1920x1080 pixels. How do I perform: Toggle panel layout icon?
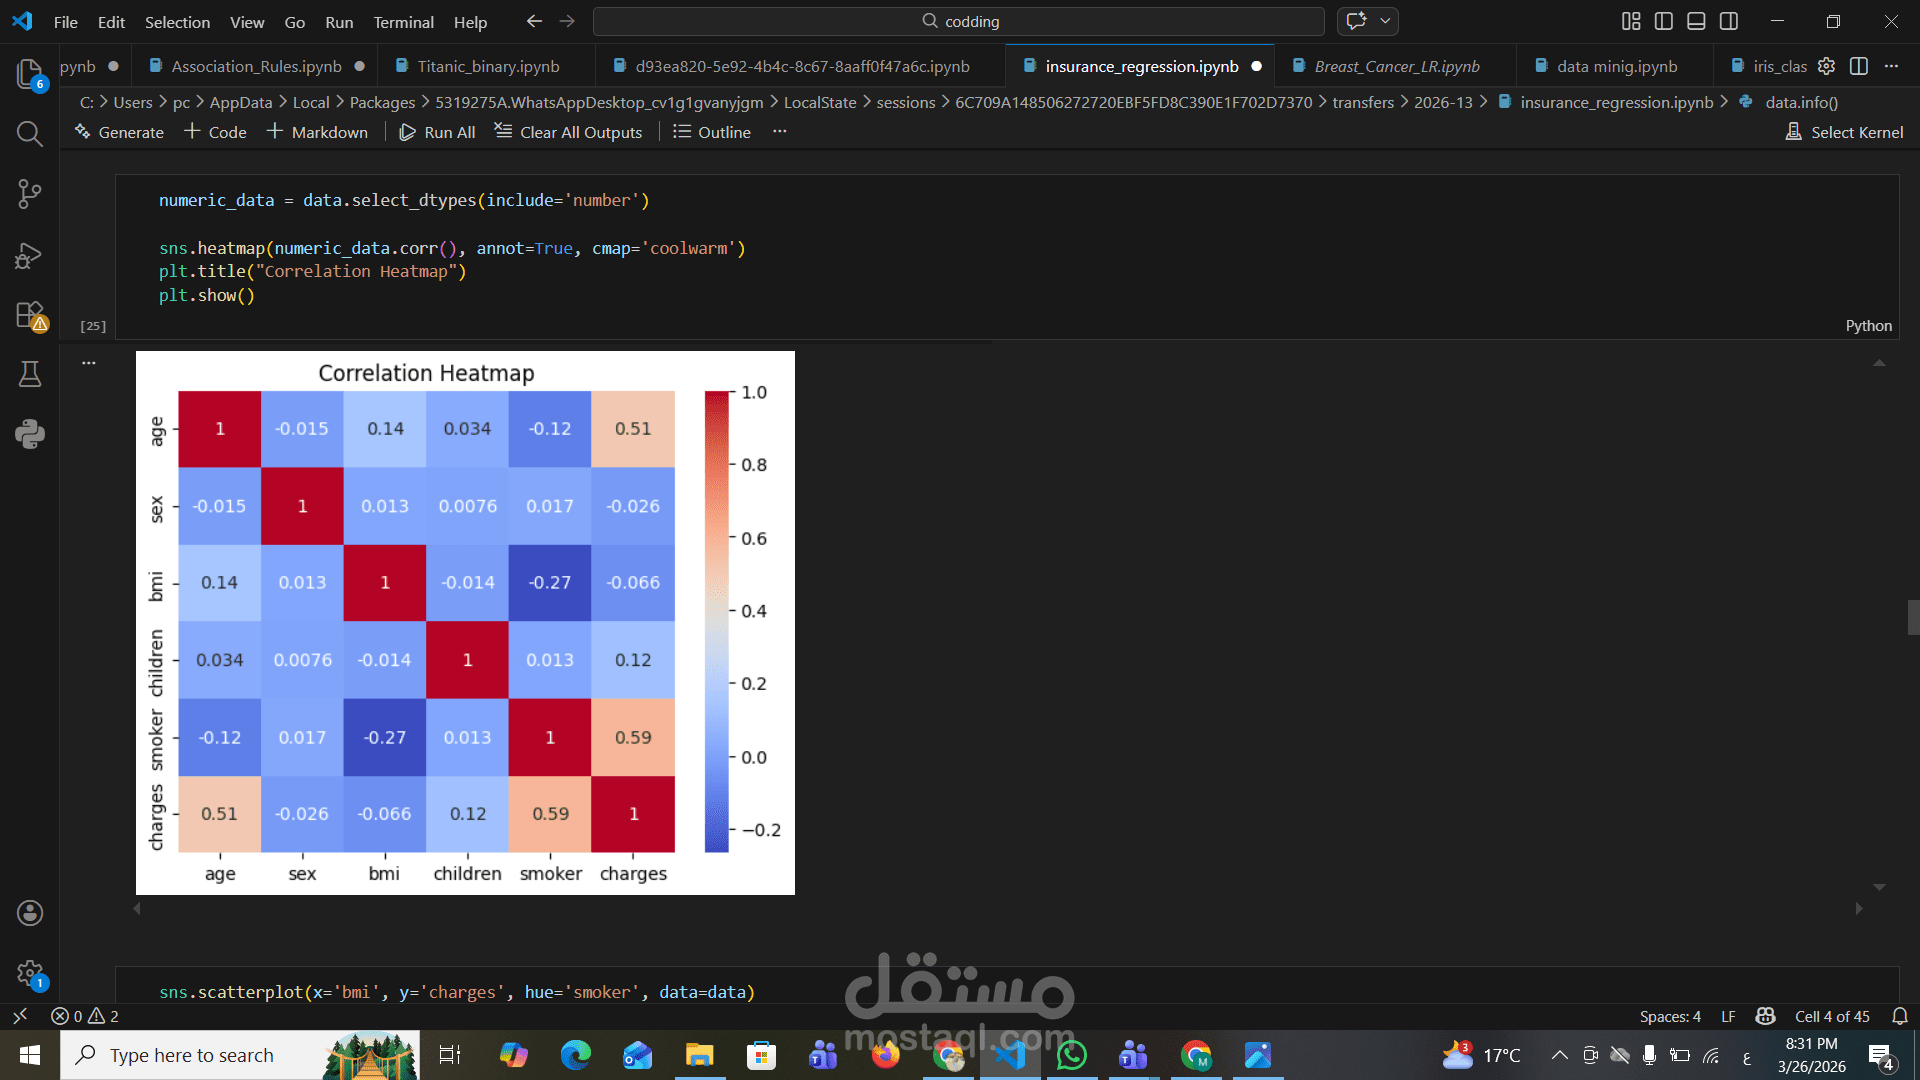(x=1696, y=21)
